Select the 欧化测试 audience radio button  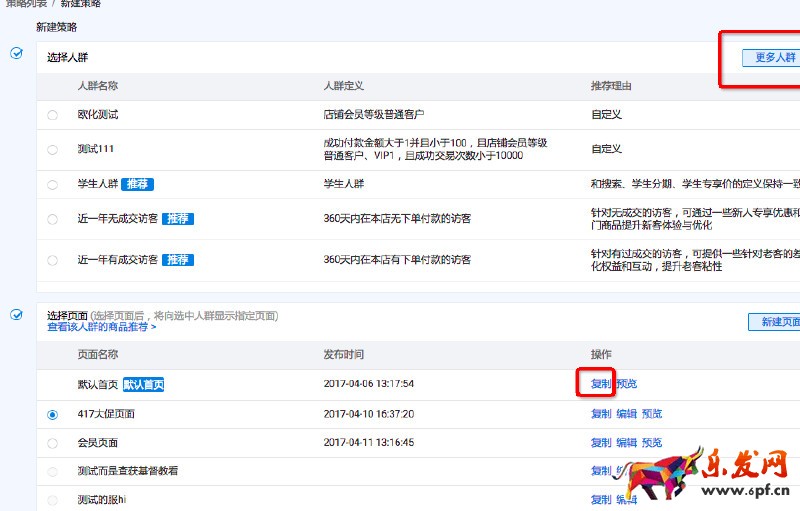pyautogui.click(x=52, y=115)
